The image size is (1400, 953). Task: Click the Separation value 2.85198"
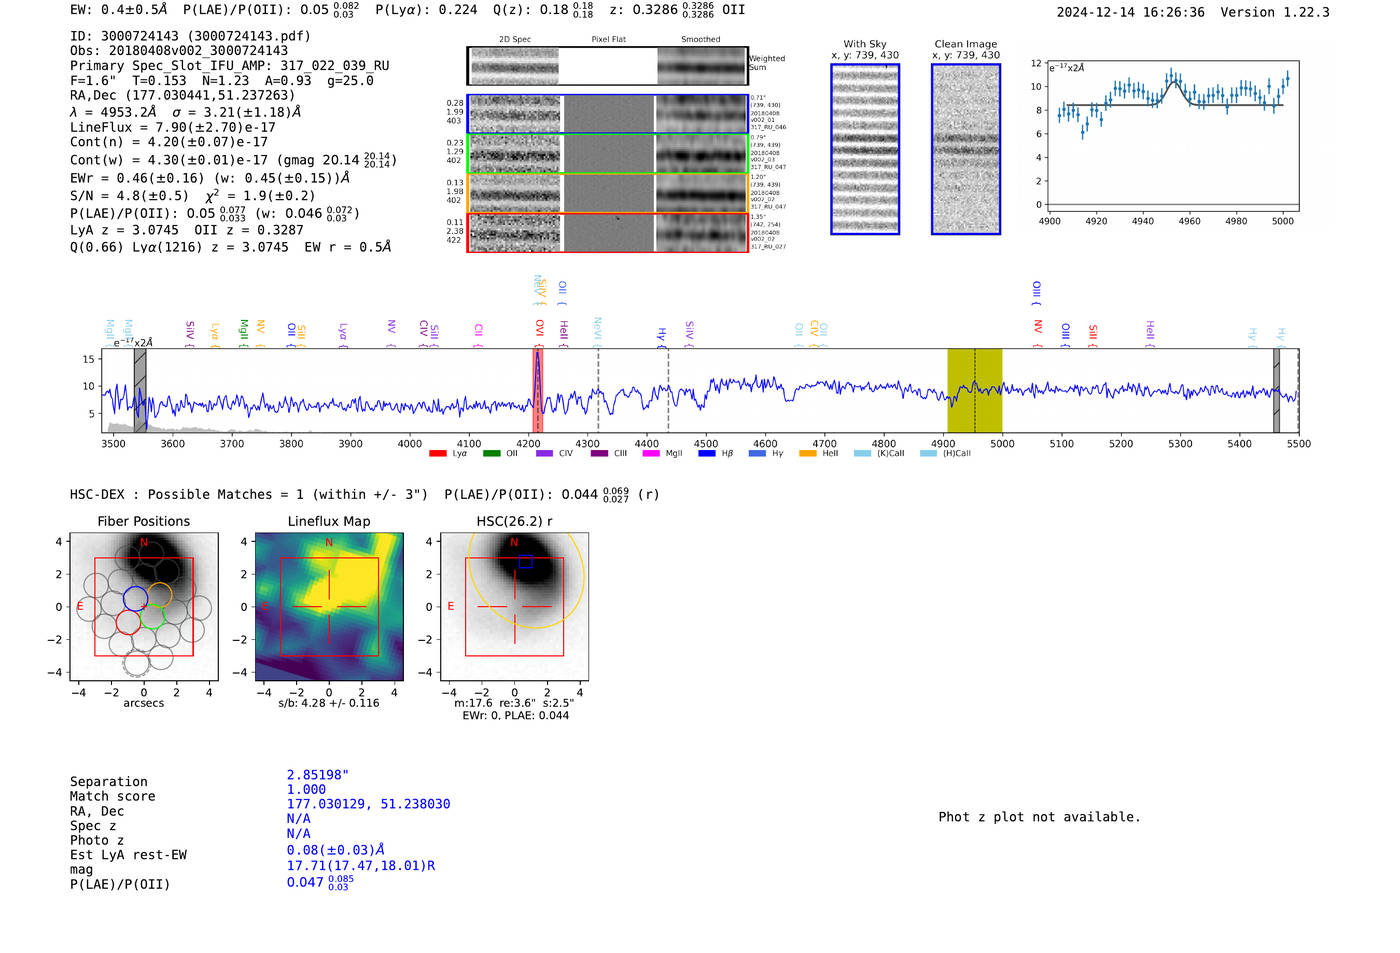click(x=318, y=775)
